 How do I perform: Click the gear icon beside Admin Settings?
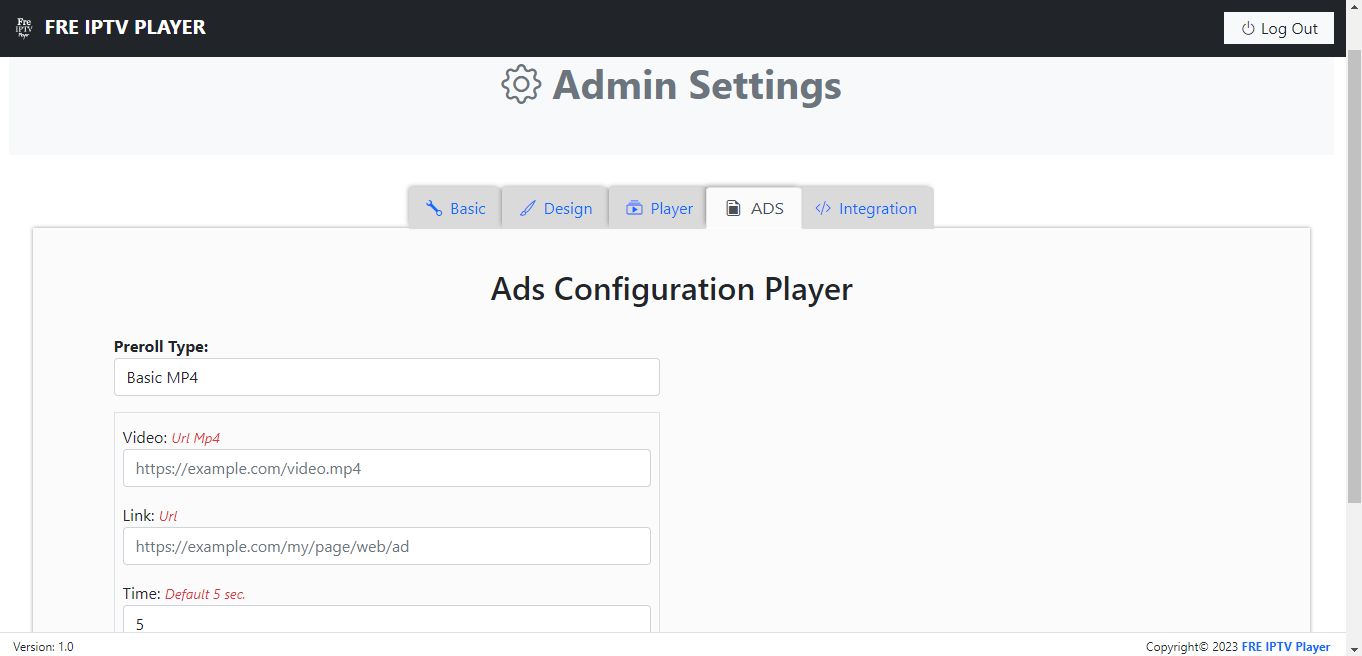click(521, 85)
